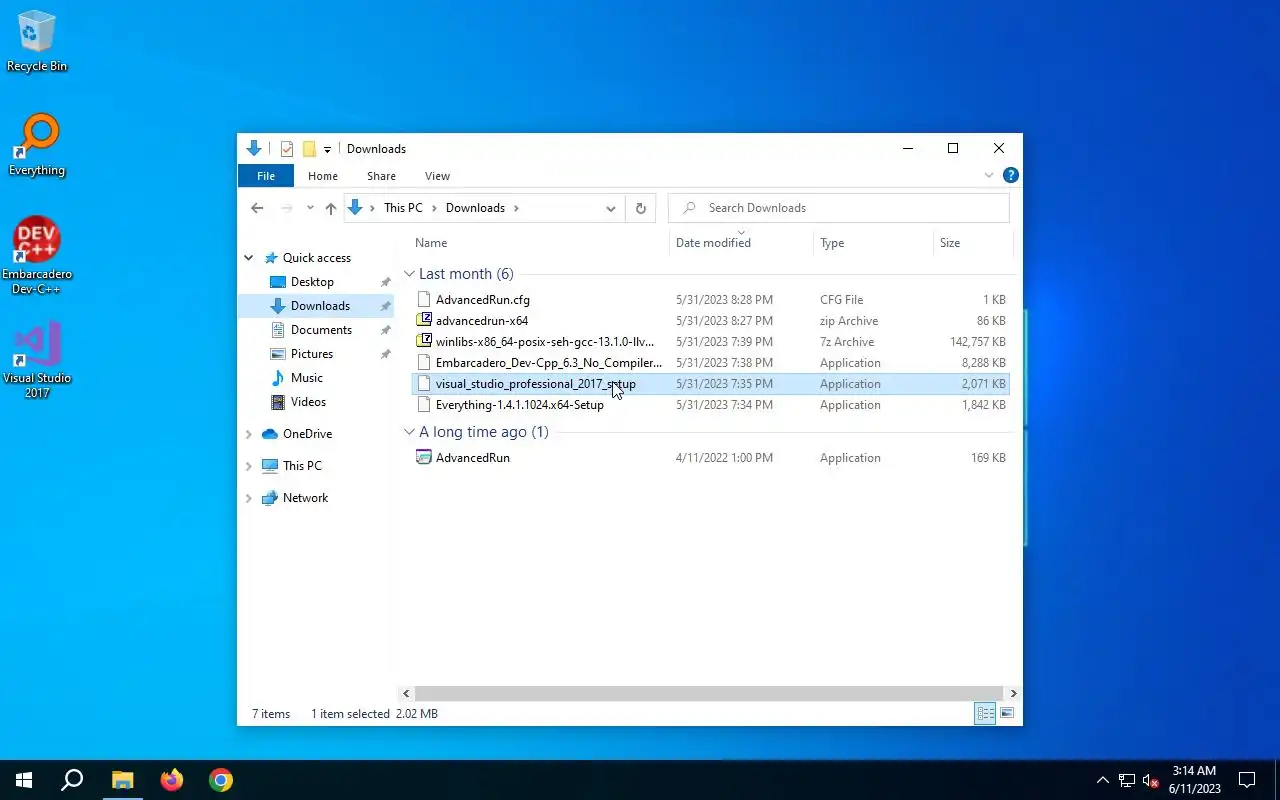The height and width of the screenshot is (800, 1280).
Task: Show hidden system tray icons
Action: click(1103, 780)
